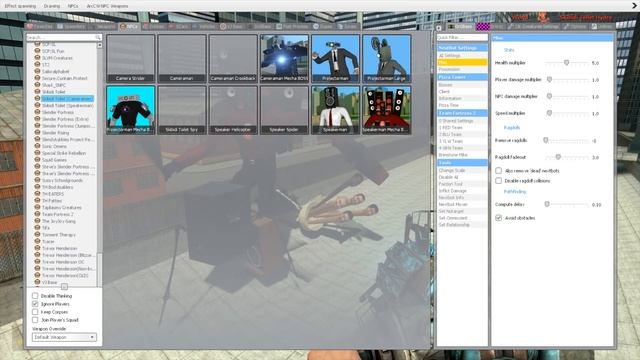Image resolution: width=640 pixels, height=360 pixels.
Task: Collapse the Team Fortress 2 settings header
Action: click(462, 113)
